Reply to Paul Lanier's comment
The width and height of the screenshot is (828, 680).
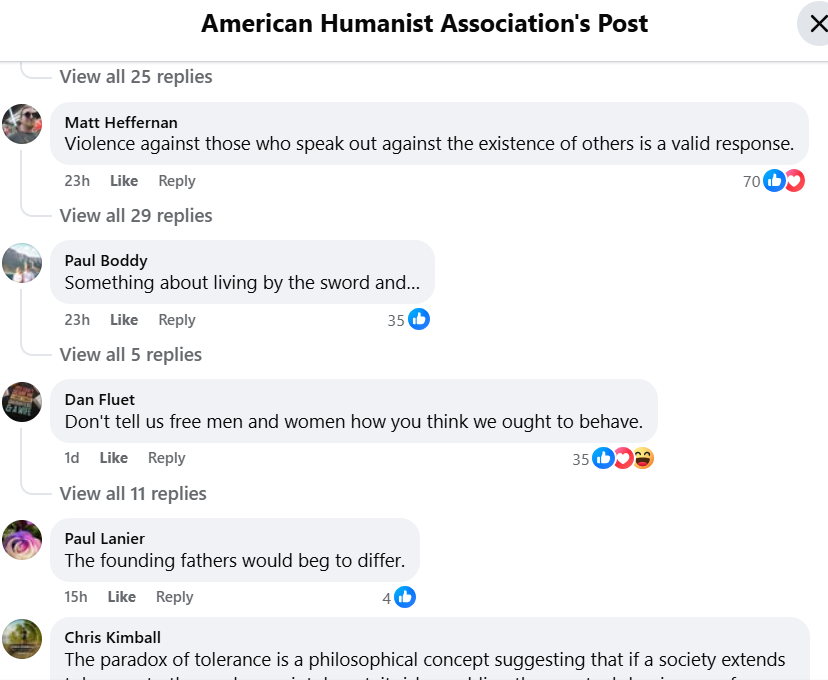pyautogui.click(x=174, y=597)
